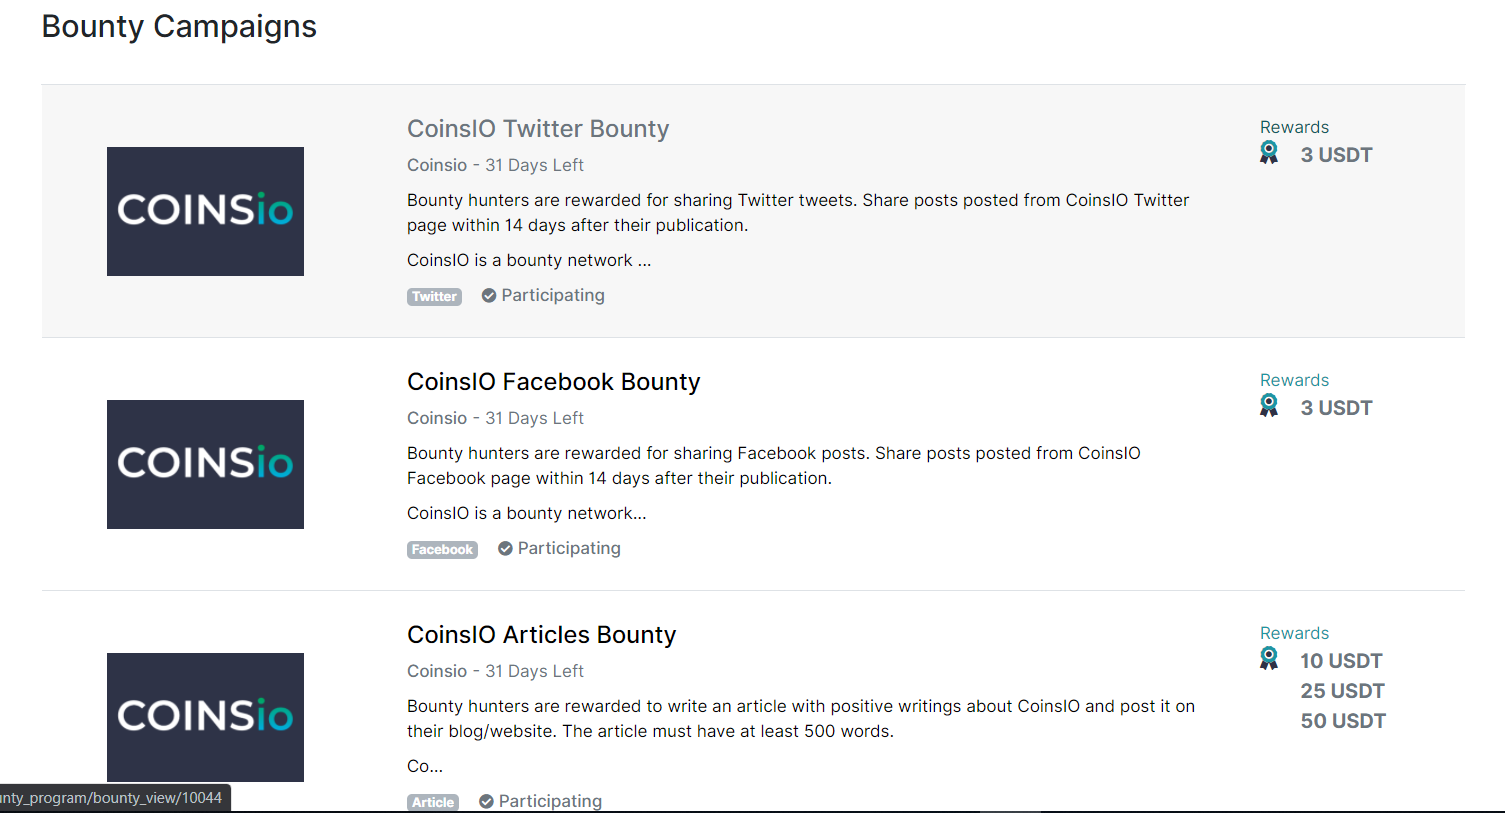The width and height of the screenshot is (1505, 813).
Task: Select the Facebook tag badge
Action: pyautogui.click(x=442, y=550)
